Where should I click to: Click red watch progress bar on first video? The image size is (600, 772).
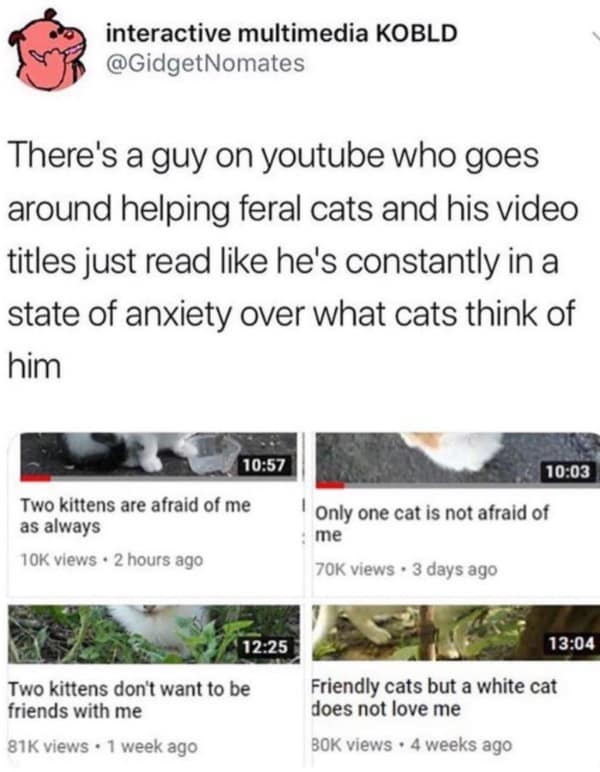pos(35,478)
